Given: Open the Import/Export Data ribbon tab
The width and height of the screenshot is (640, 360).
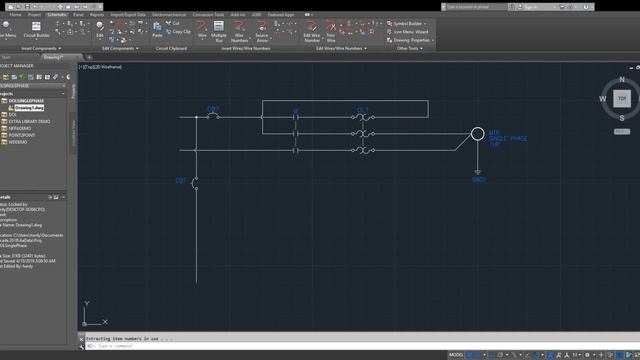Looking at the screenshot, I should coord(128,15).
